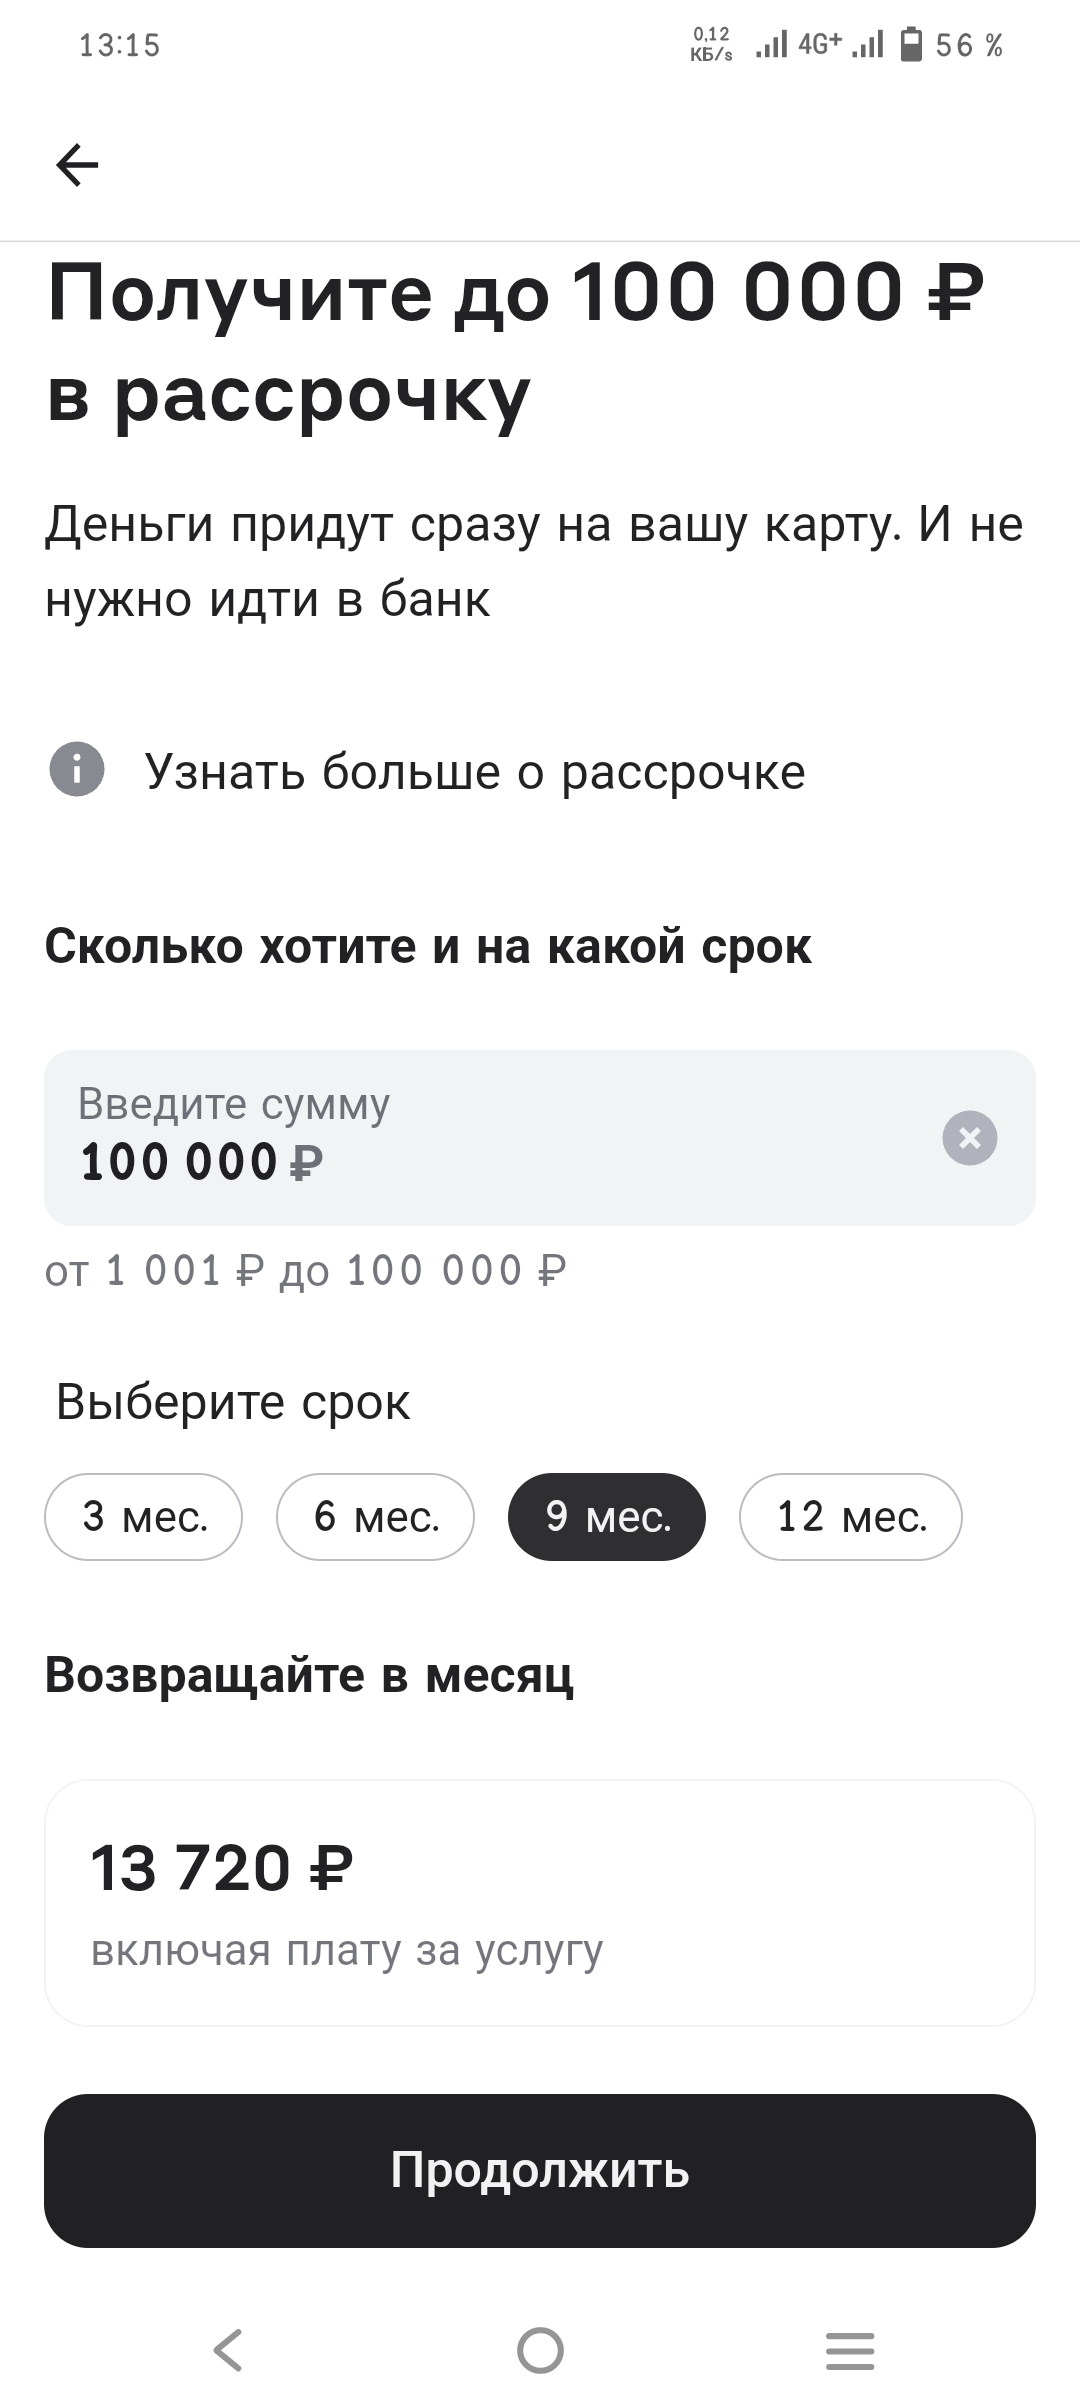
Task: Tap the back arrow at top
Action: pyautogui.click(x=77, y=165)
